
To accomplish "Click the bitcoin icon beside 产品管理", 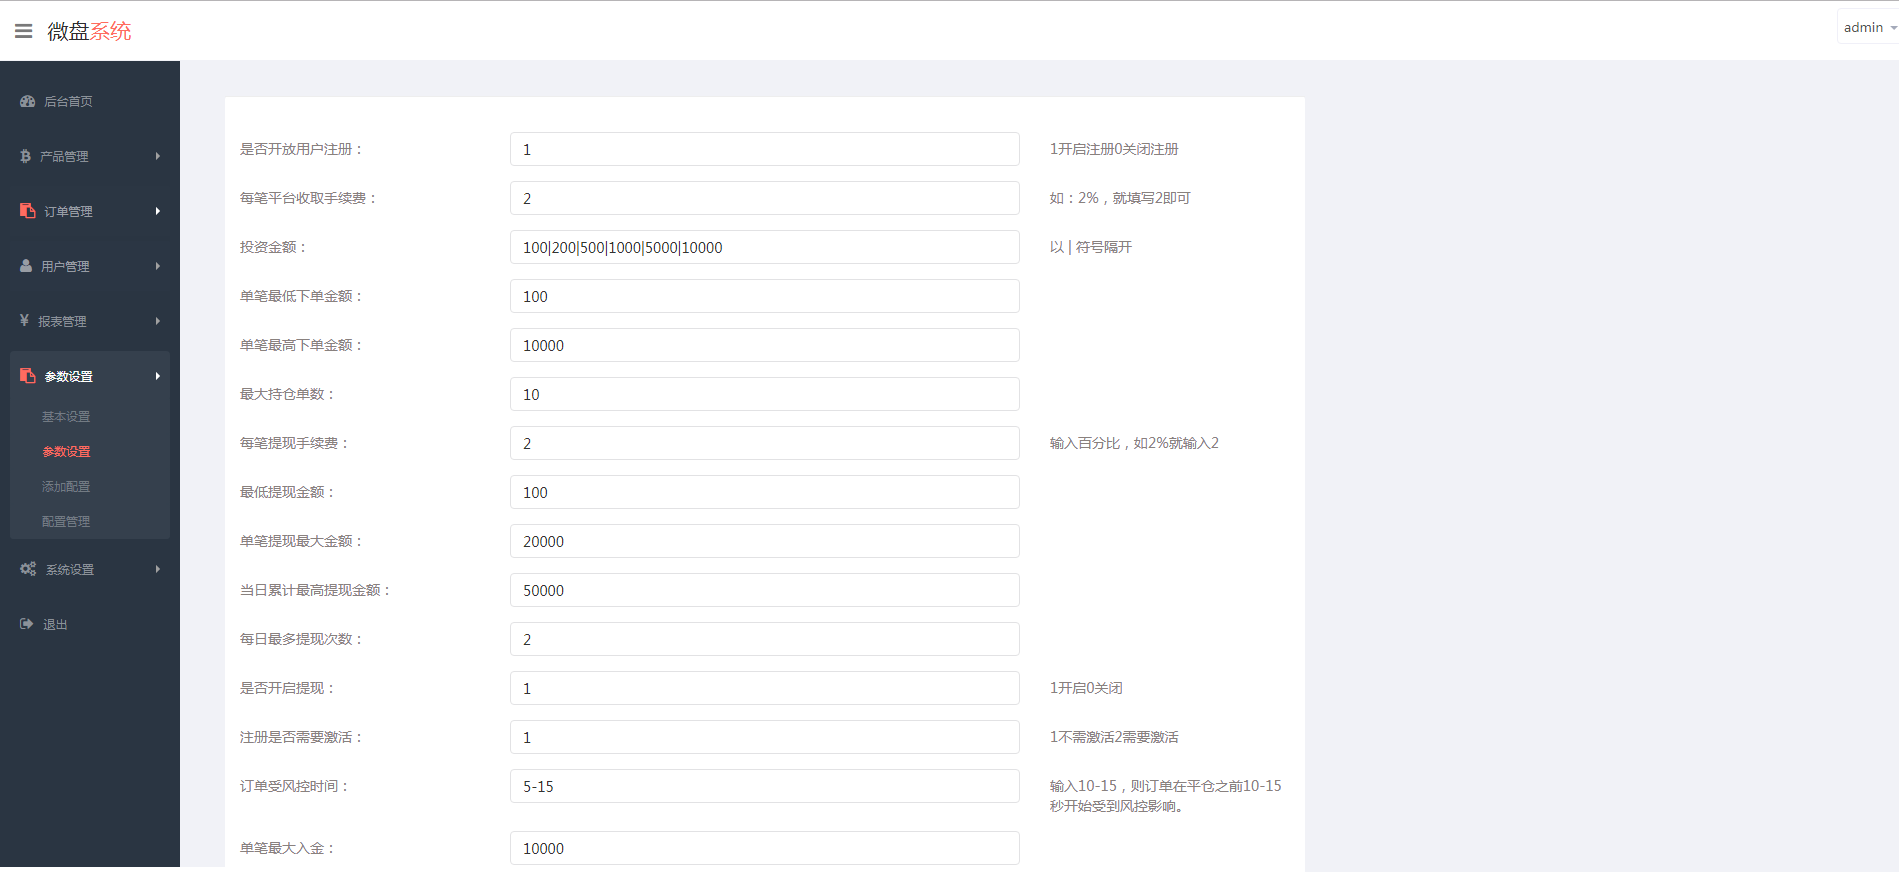I will click(25, 156).
